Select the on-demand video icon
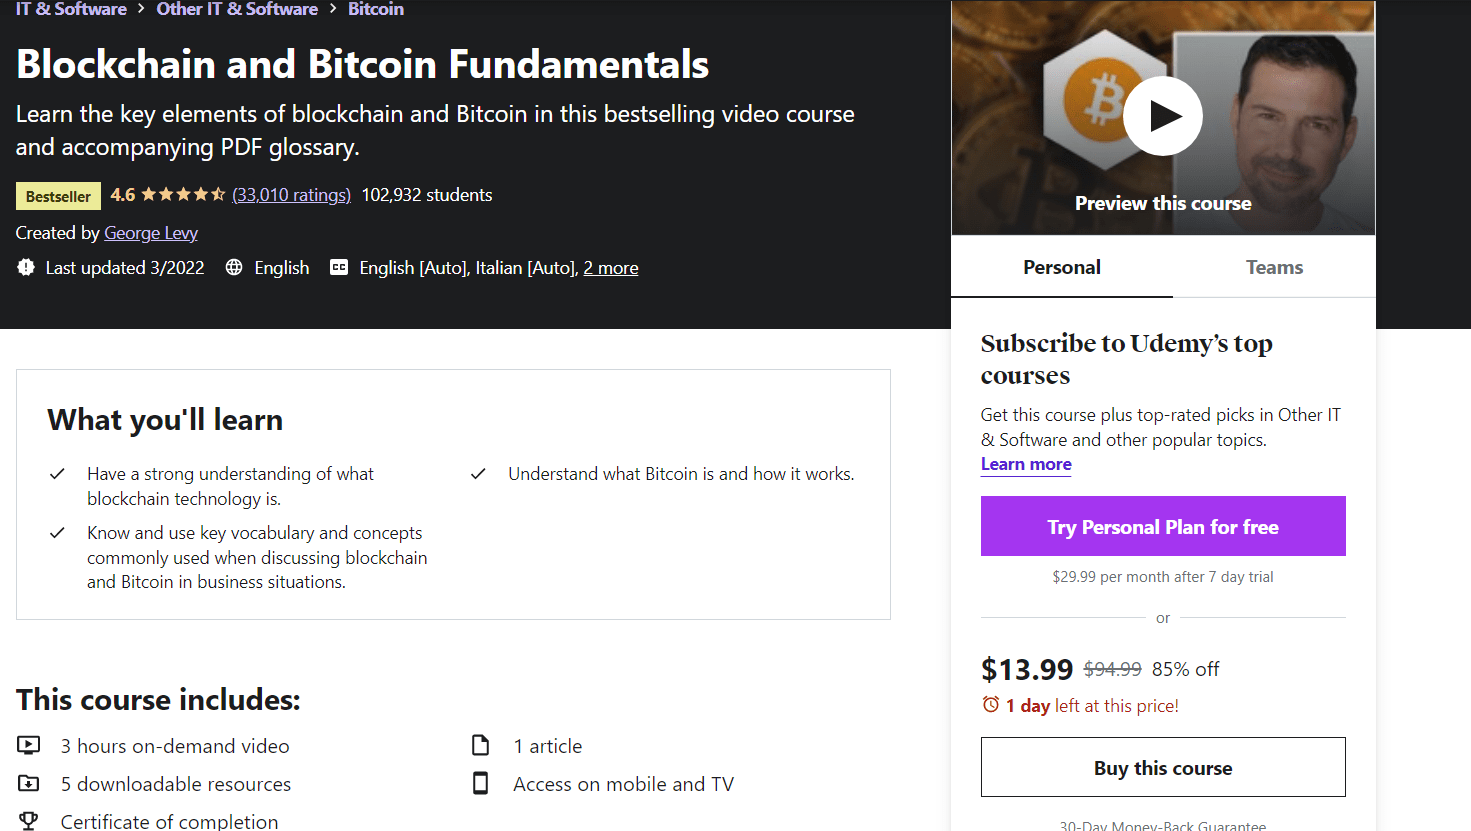The image size is (1471, 831). pyautogui.click(x=28, y=745)
